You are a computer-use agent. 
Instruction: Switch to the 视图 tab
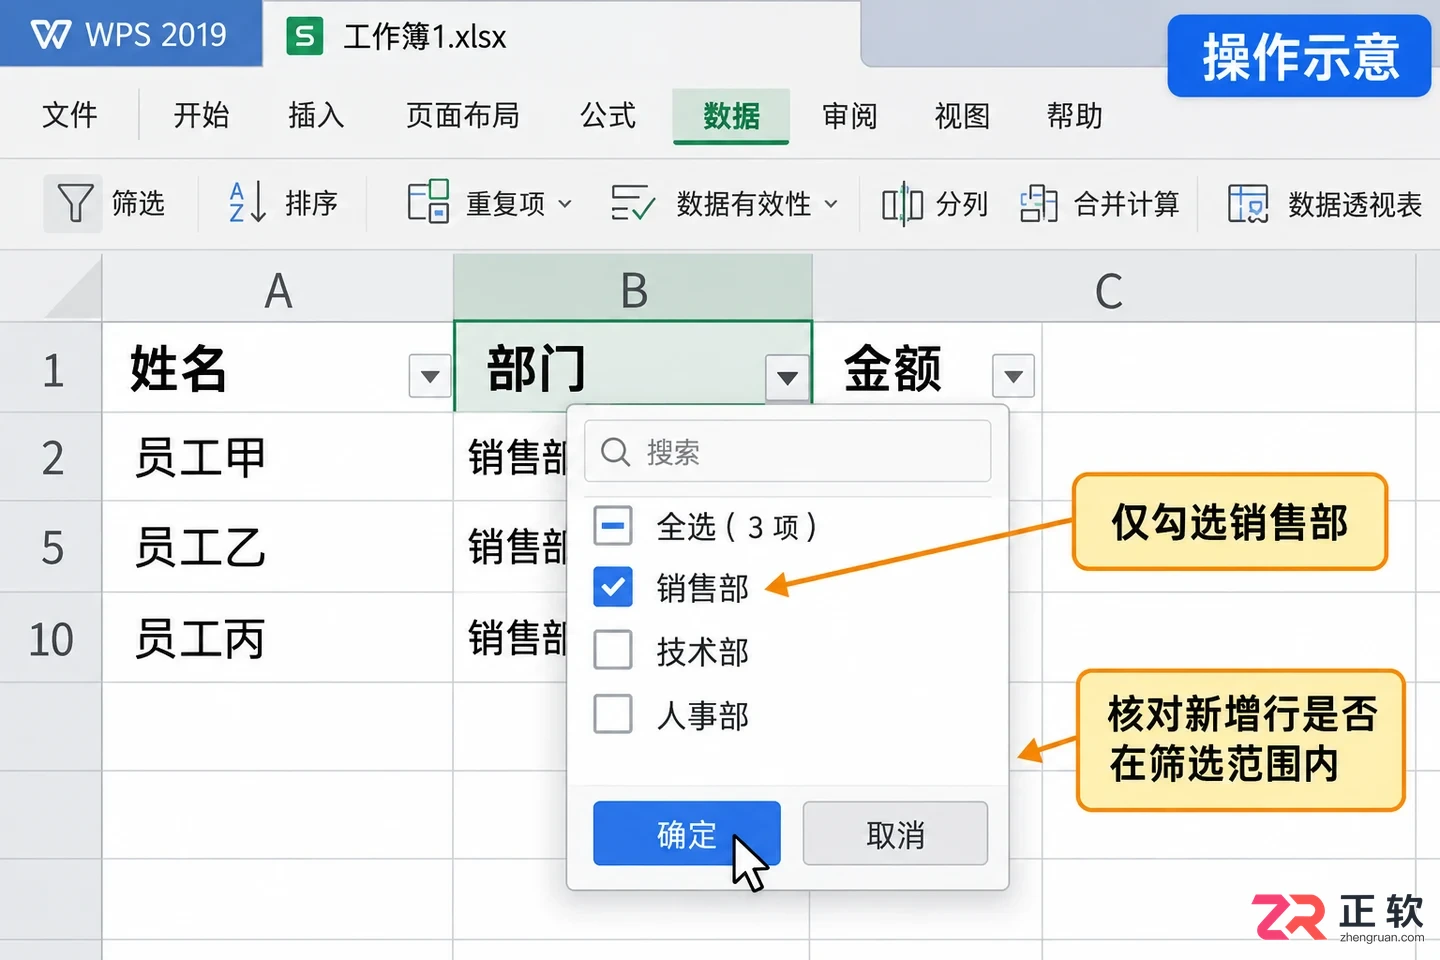point(962,116)
